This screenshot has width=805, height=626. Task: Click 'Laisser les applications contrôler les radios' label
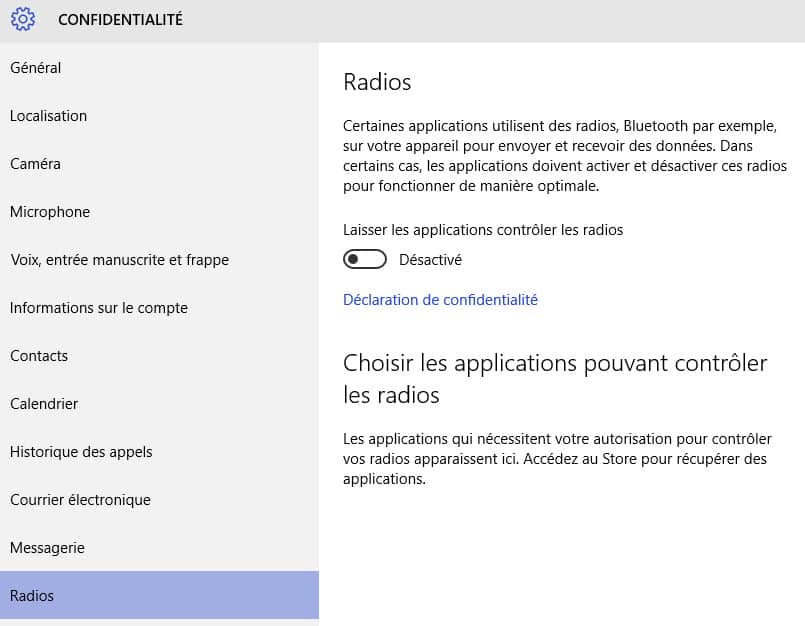(x=483, y=230)
